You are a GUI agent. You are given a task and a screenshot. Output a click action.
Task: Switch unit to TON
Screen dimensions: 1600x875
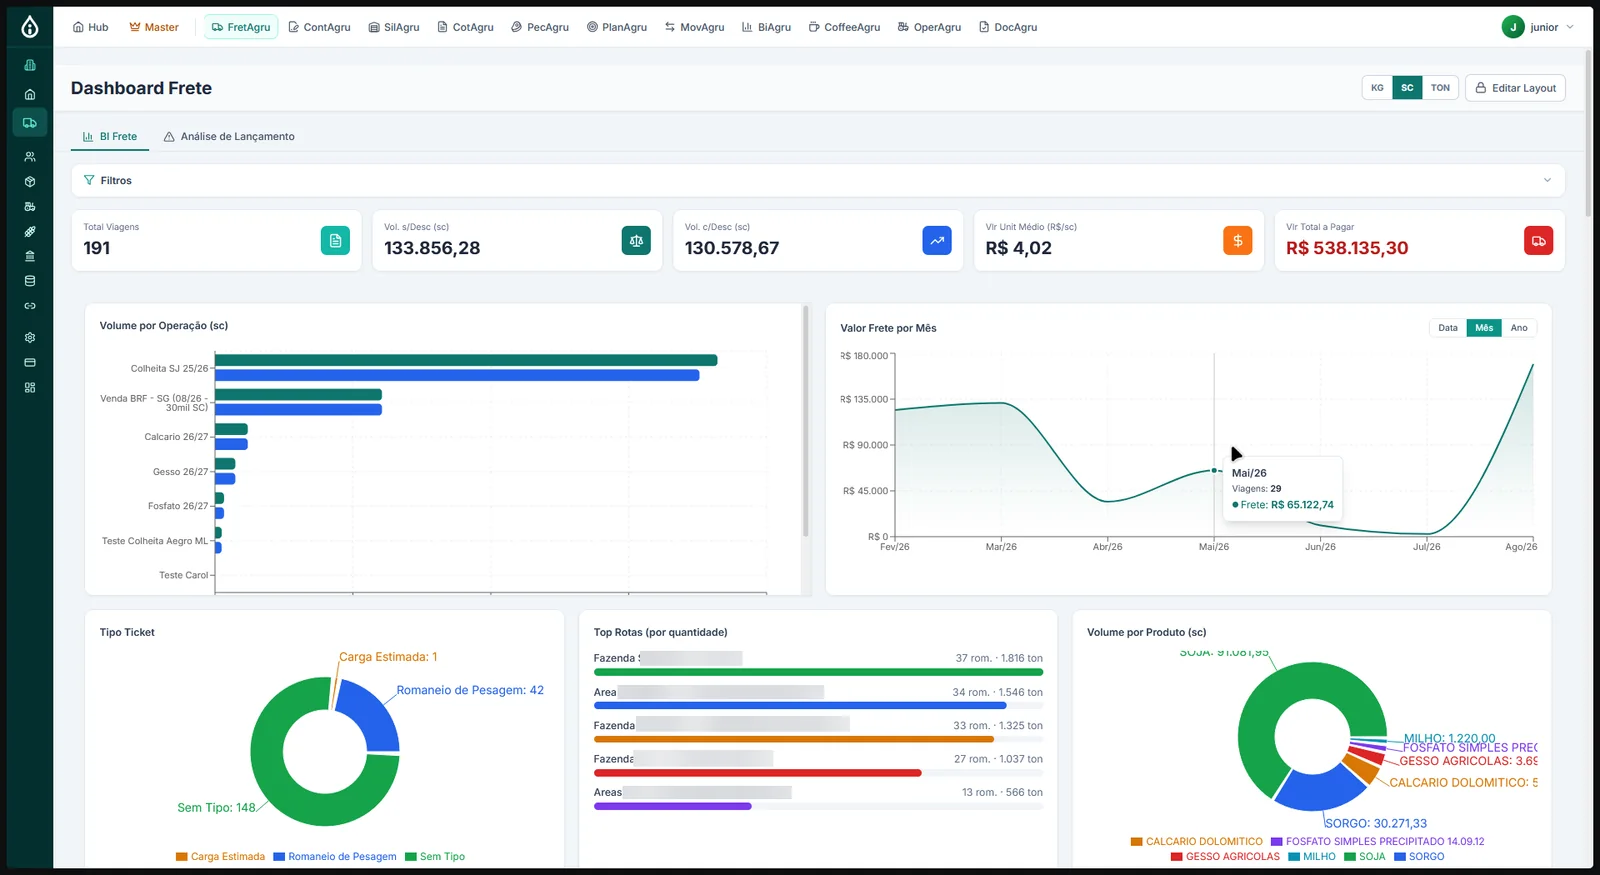point(1440,88)
